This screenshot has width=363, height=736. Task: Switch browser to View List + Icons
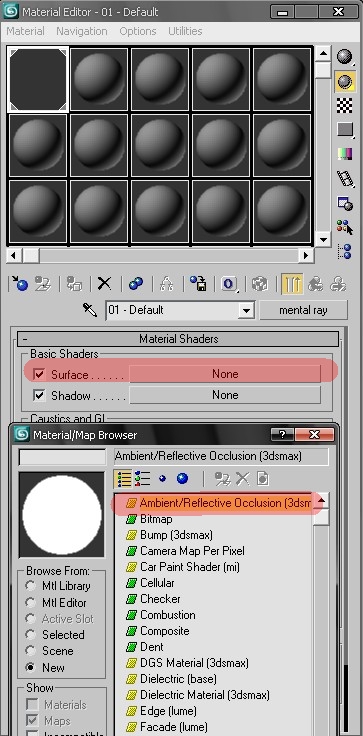[x=142, y=479]
